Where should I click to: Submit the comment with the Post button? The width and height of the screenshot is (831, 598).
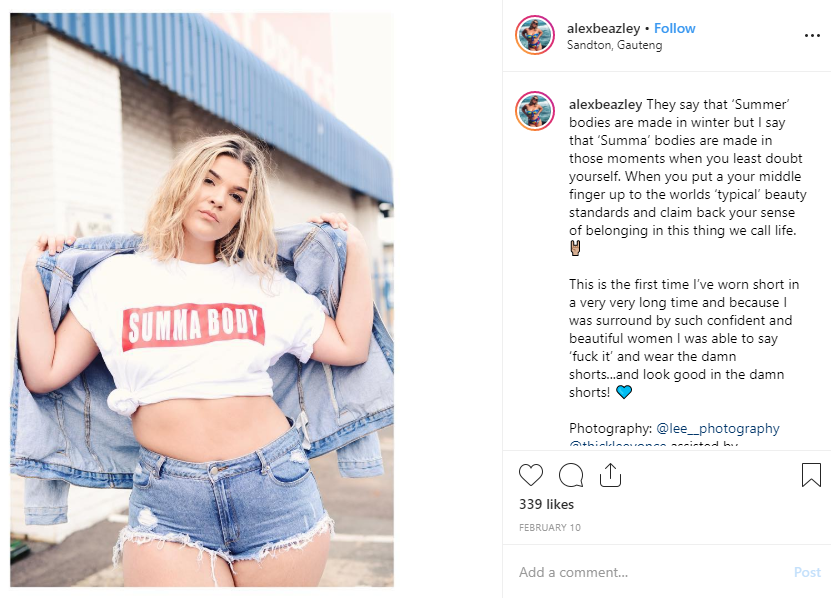click(807, 572)
